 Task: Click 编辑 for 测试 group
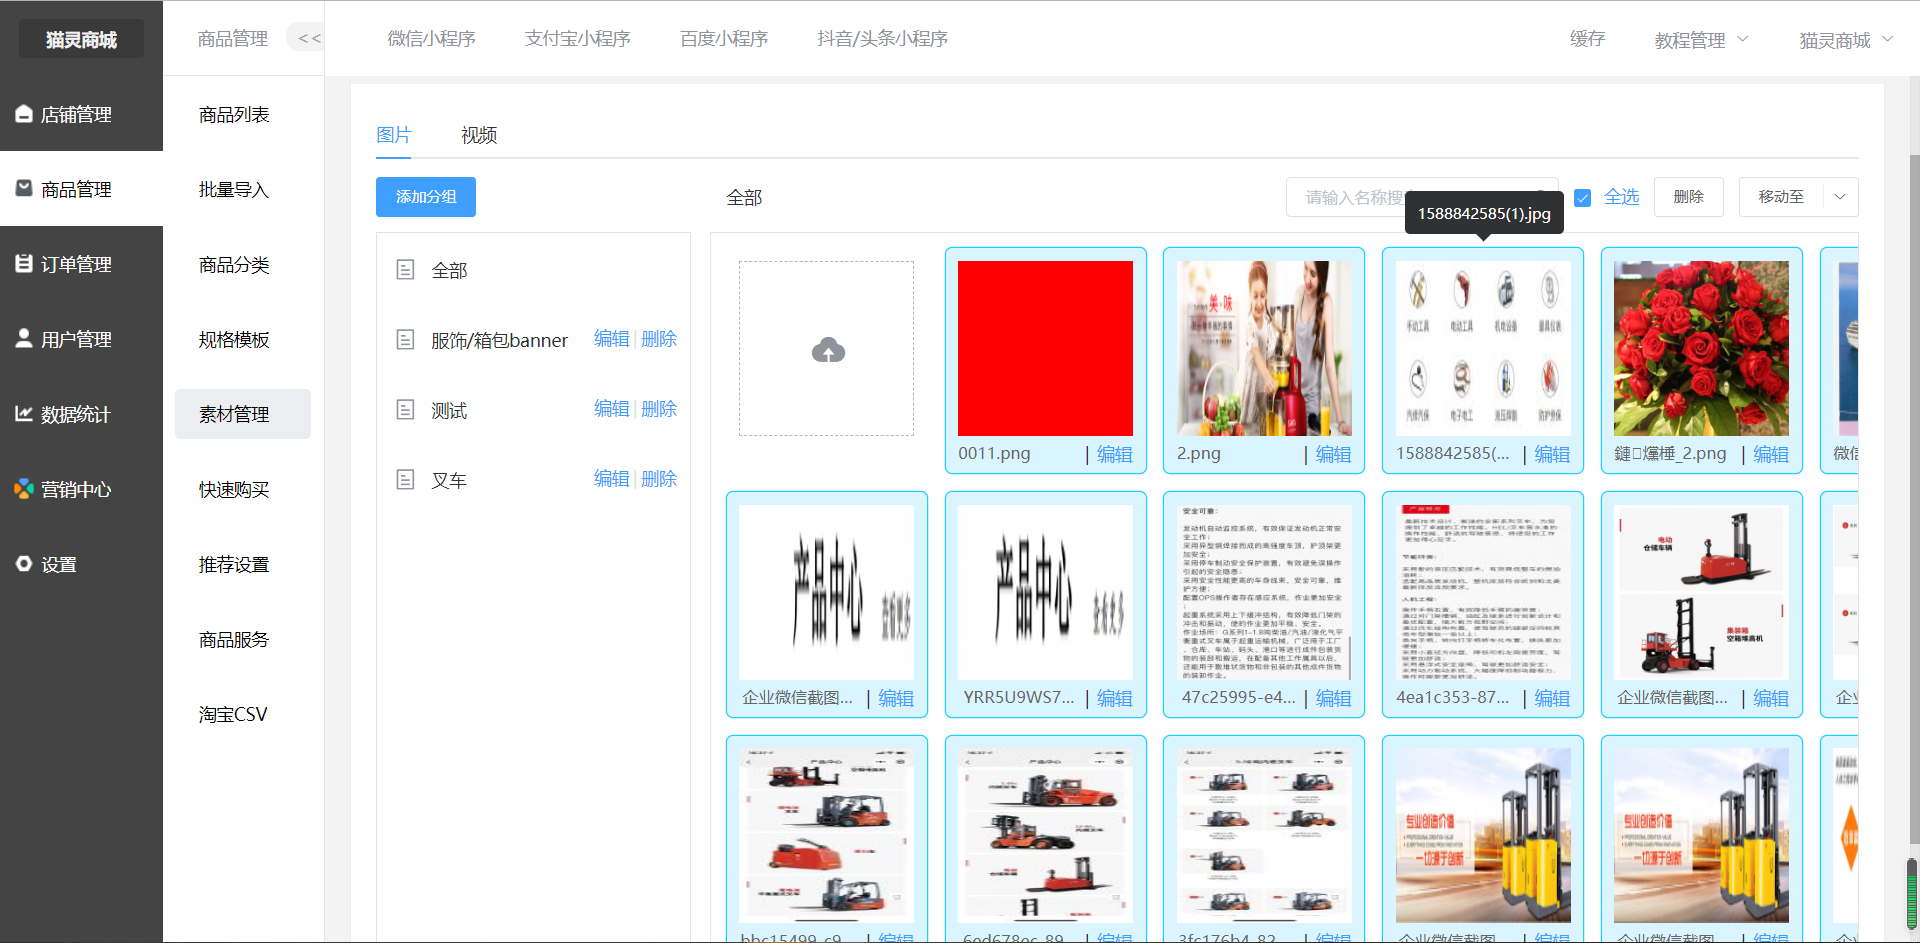click(611, 409)
